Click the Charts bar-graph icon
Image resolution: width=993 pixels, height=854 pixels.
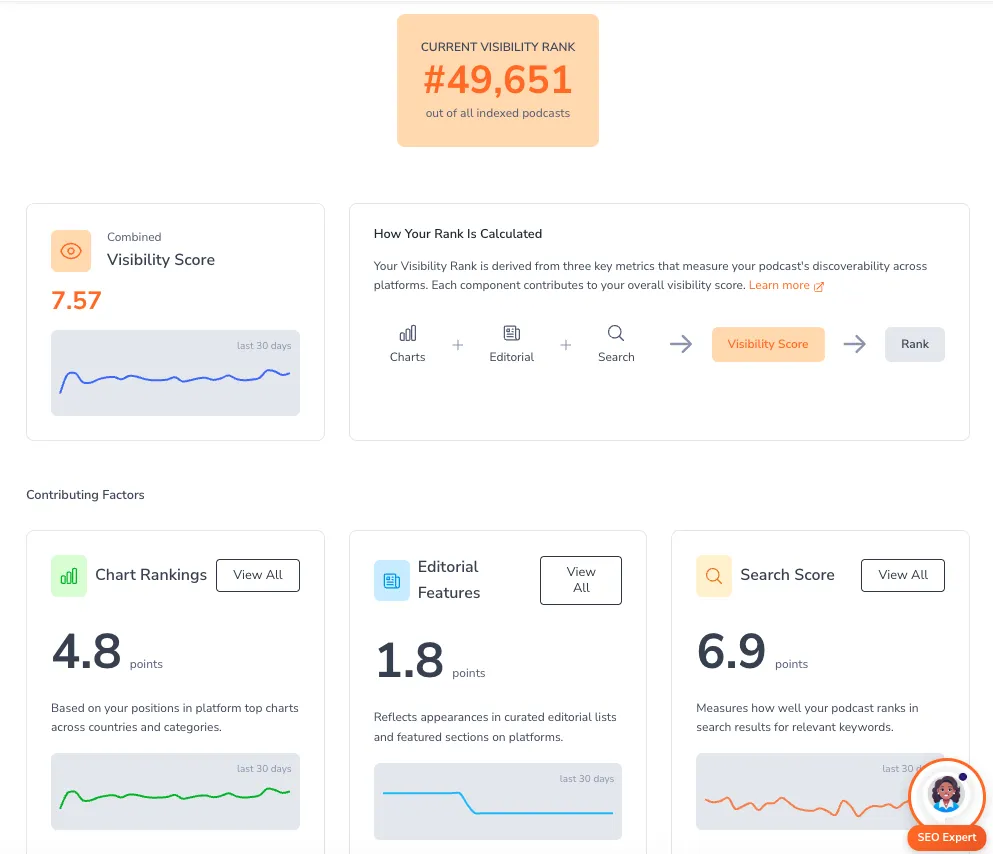pos(407,333)
